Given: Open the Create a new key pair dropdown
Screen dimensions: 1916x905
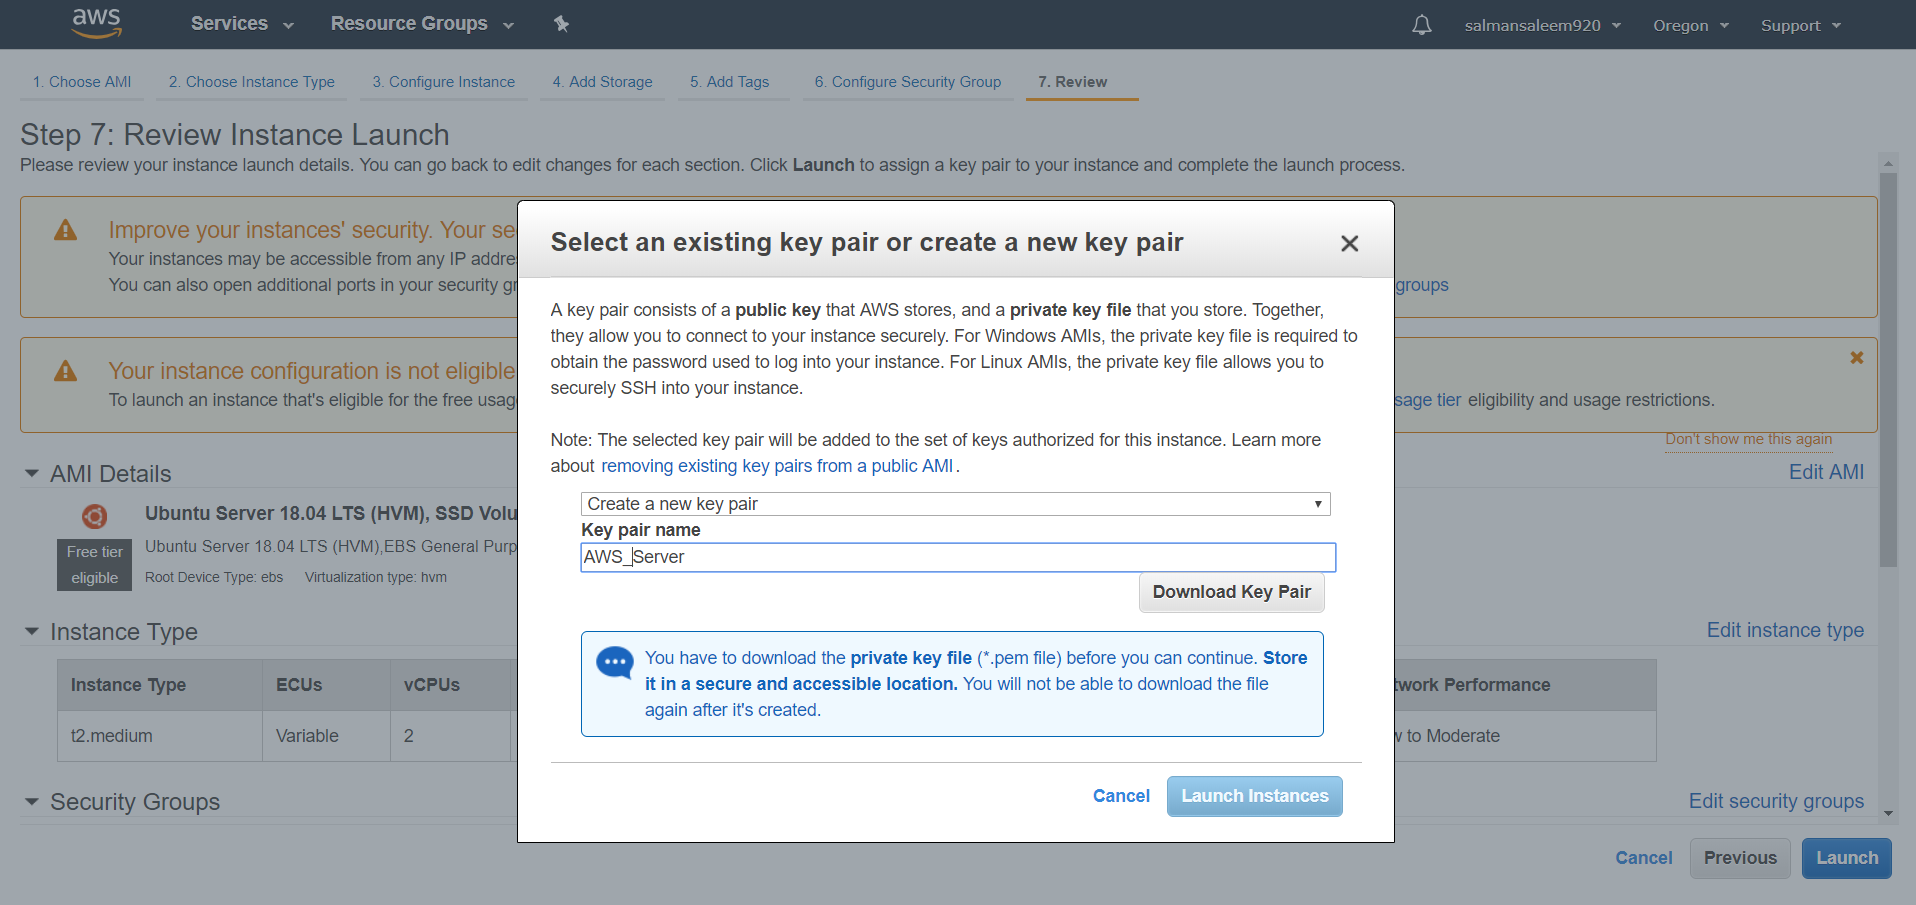Looking at the screenshot, I should tap(955, 504).
